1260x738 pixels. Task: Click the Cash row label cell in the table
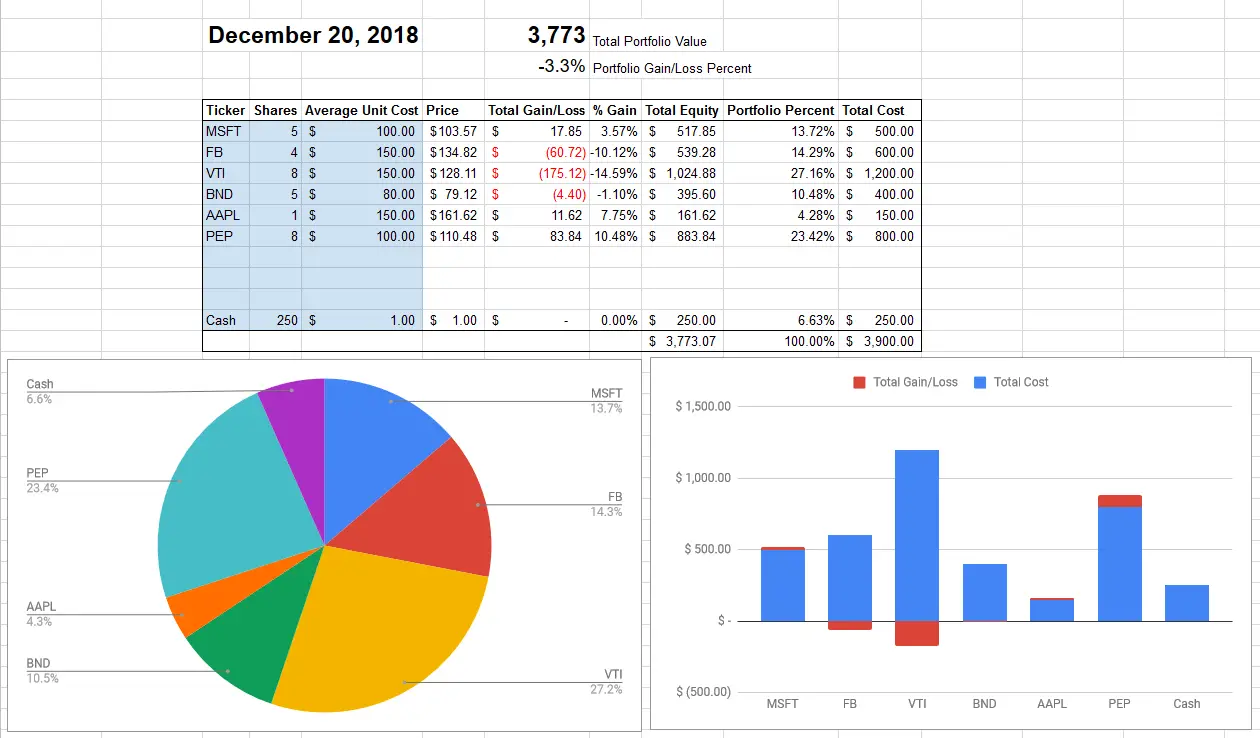pyautogui.click(x=226, y=320)
